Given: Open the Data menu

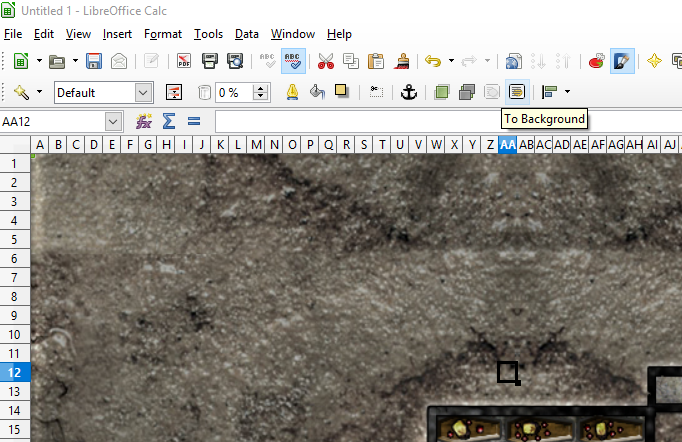Looking at the screenshot, I should coord(247,34).
